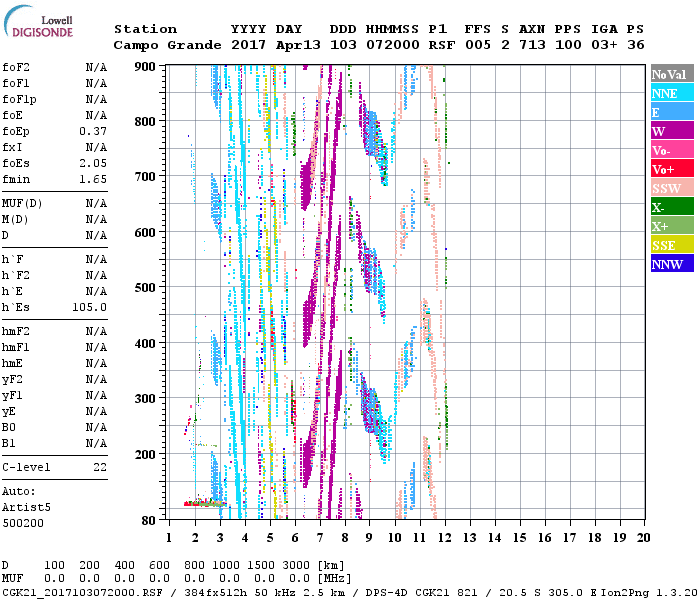Screen dimensions: 700x600
Task: Click the 3000 km distance column header
Action: pos(297,565)
